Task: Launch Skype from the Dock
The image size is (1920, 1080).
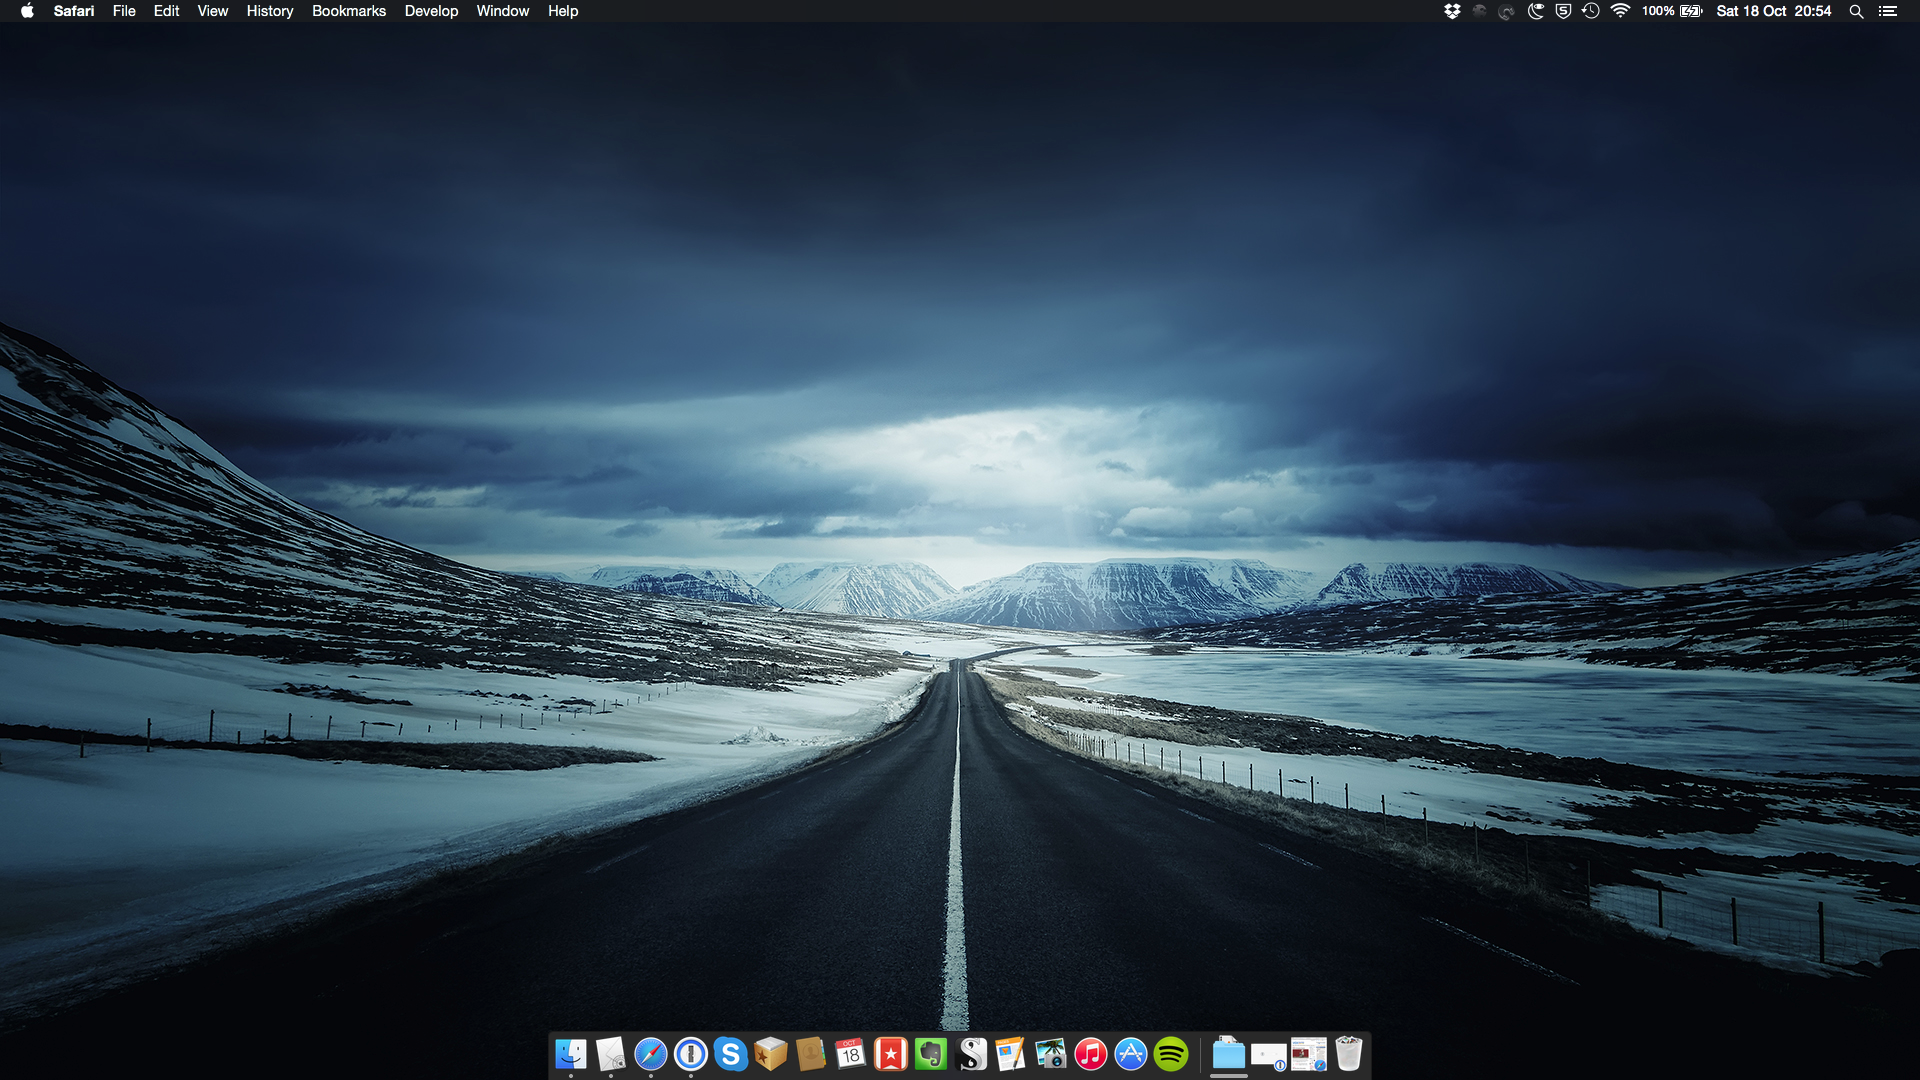Action: pos(731,1054)
